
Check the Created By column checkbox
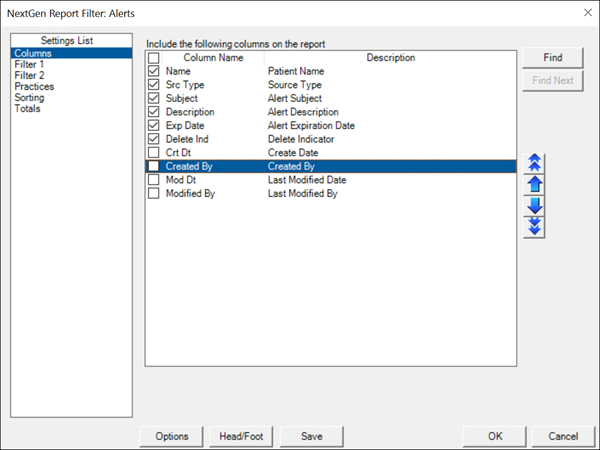153,166
